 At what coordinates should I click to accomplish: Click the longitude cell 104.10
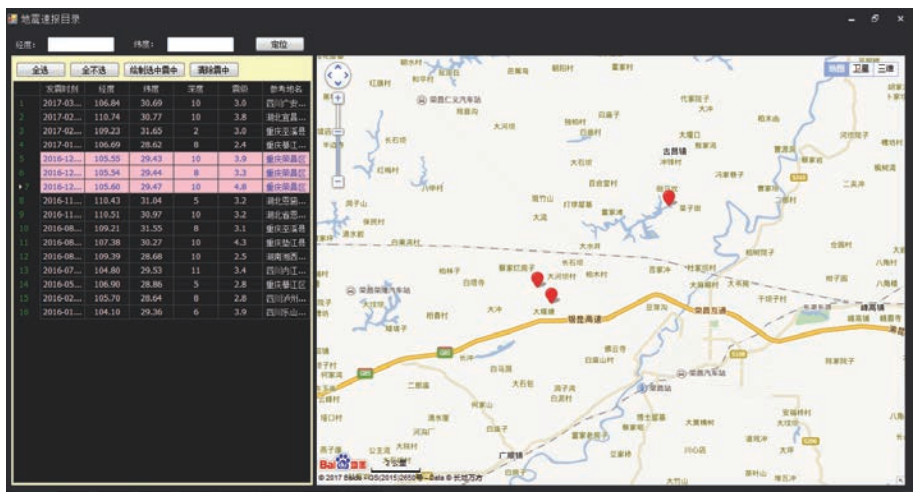tap(107, 312)
